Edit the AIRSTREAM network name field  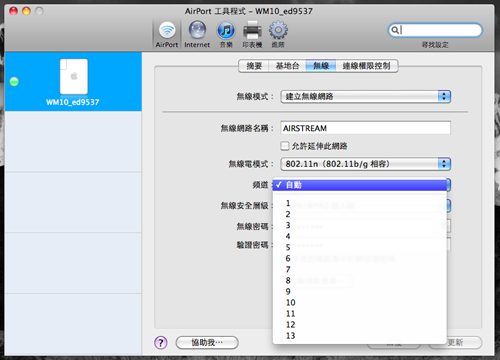coord(366,128)
